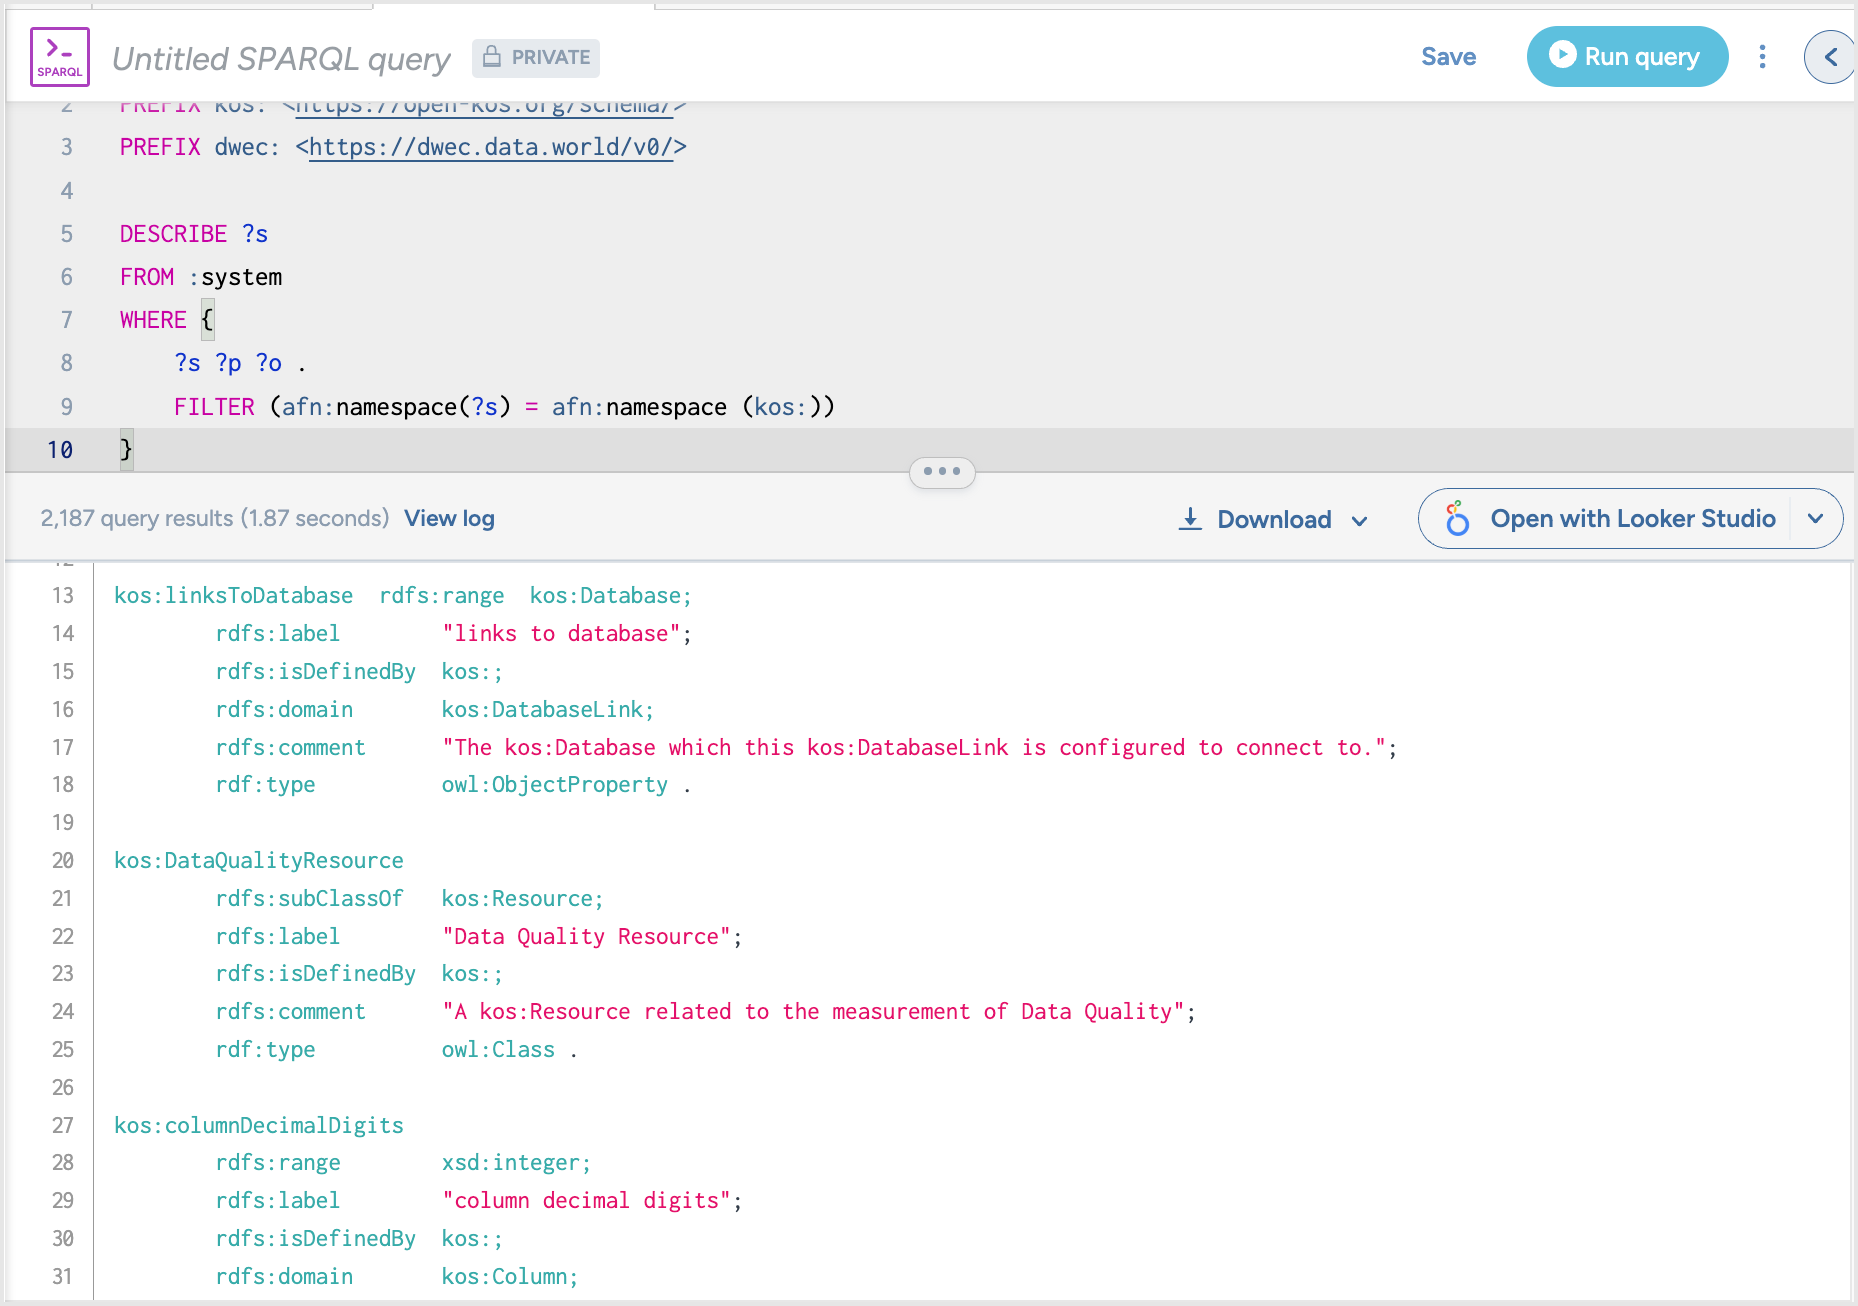This screenshot has width=1858, height=1306.
Task: Click the play icon in Run query
Action: [1562, 55]
